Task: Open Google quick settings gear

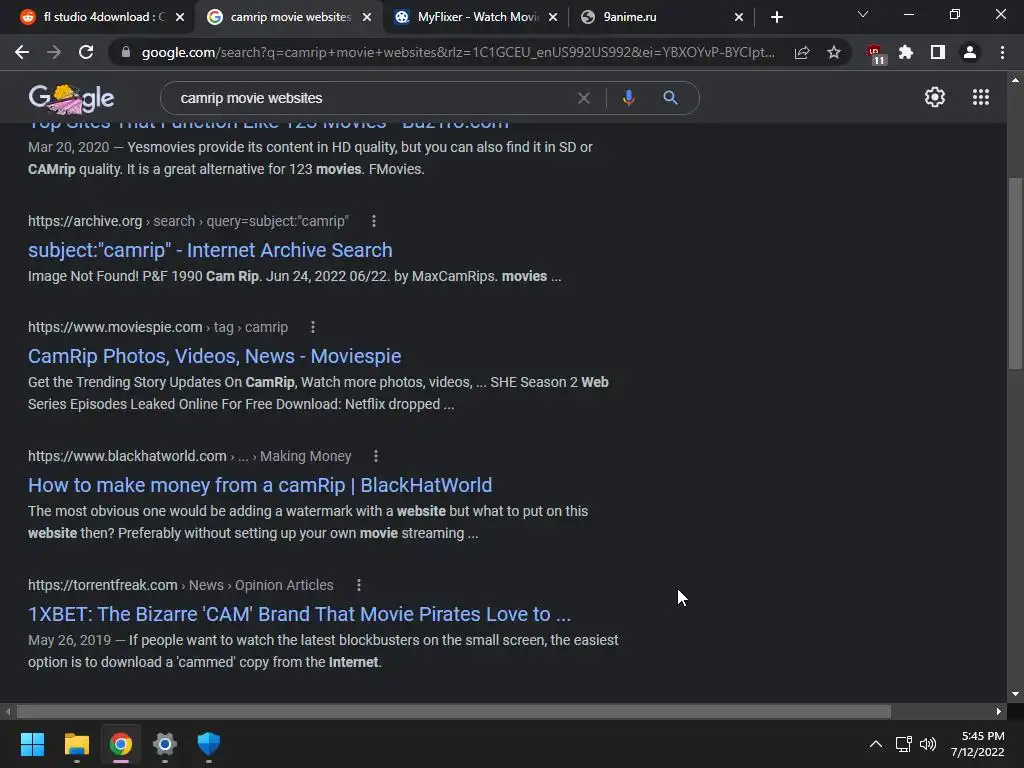Action: tap(935, 97)
